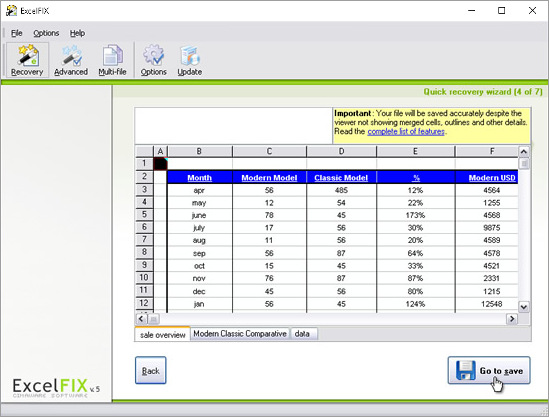The image size is (549, 417).
Task: Maximize the ExcelFIX window
Action: 501,11
